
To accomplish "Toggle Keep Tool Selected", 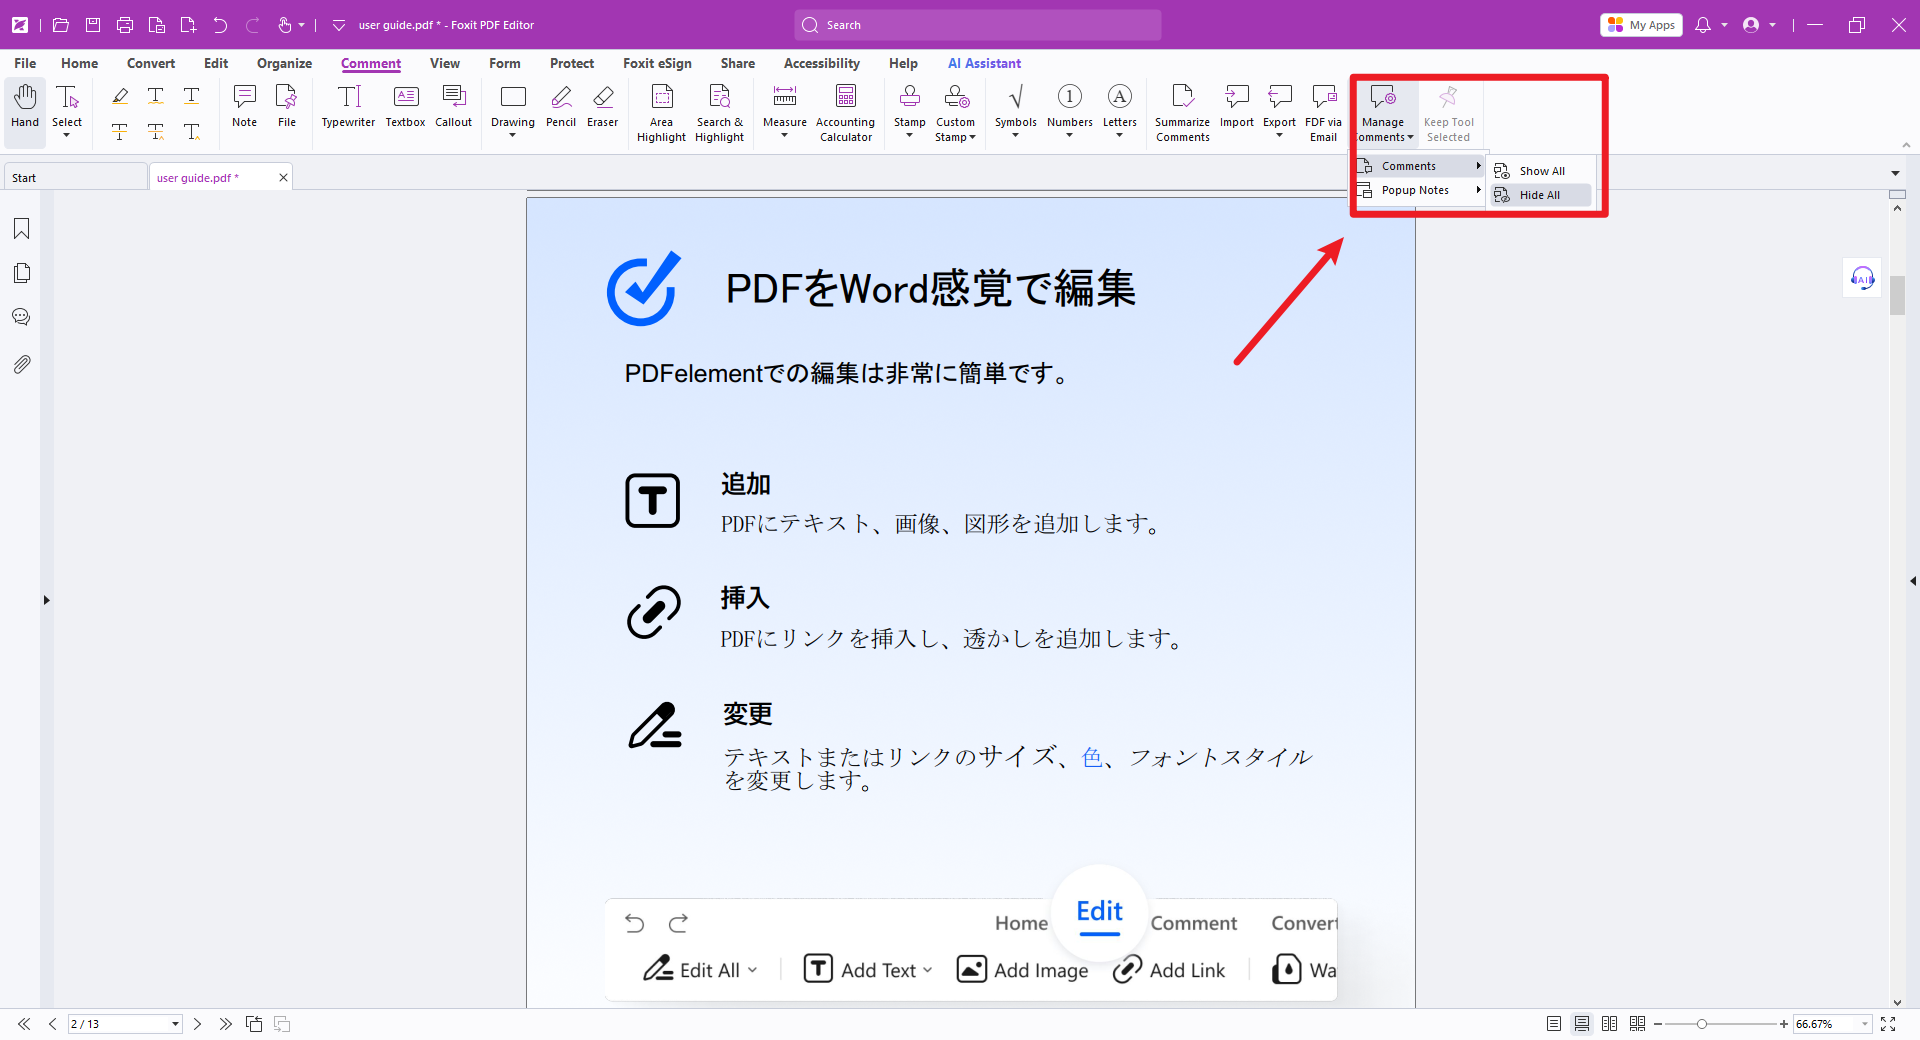I will point(1448,113).
